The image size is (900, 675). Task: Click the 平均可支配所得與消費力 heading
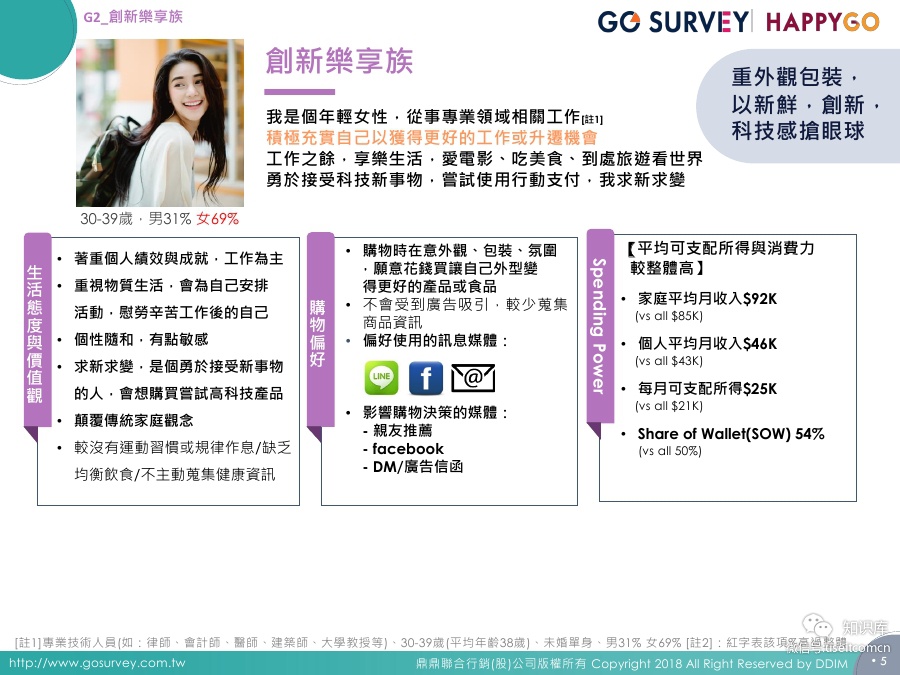(x=721, y=258)
